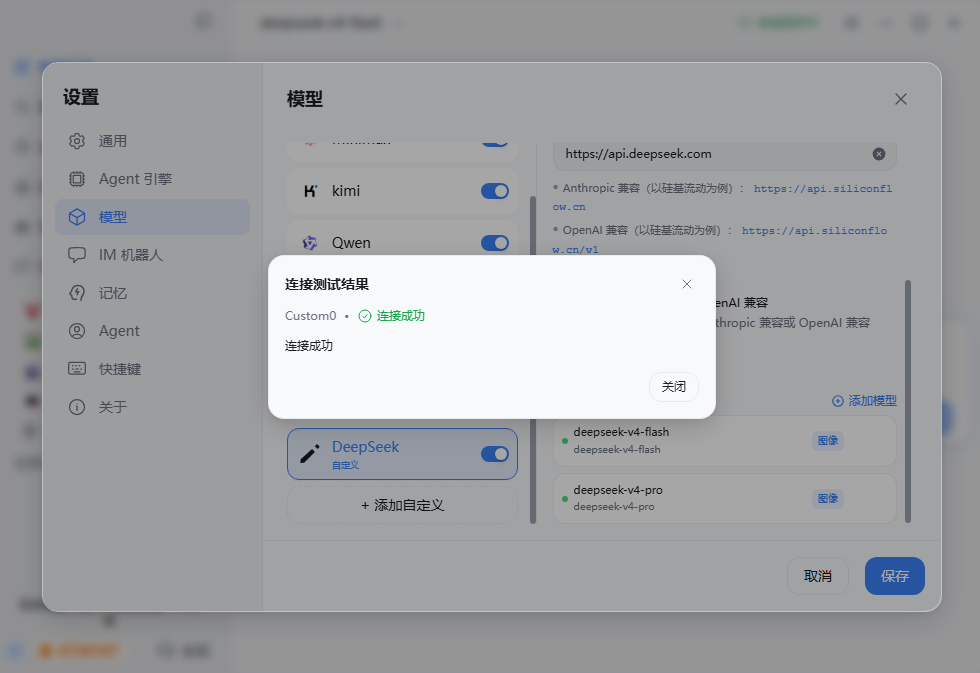Clear the API URL with the x icon
Viewport: 980px width, 673px height.
click(879, 154)
